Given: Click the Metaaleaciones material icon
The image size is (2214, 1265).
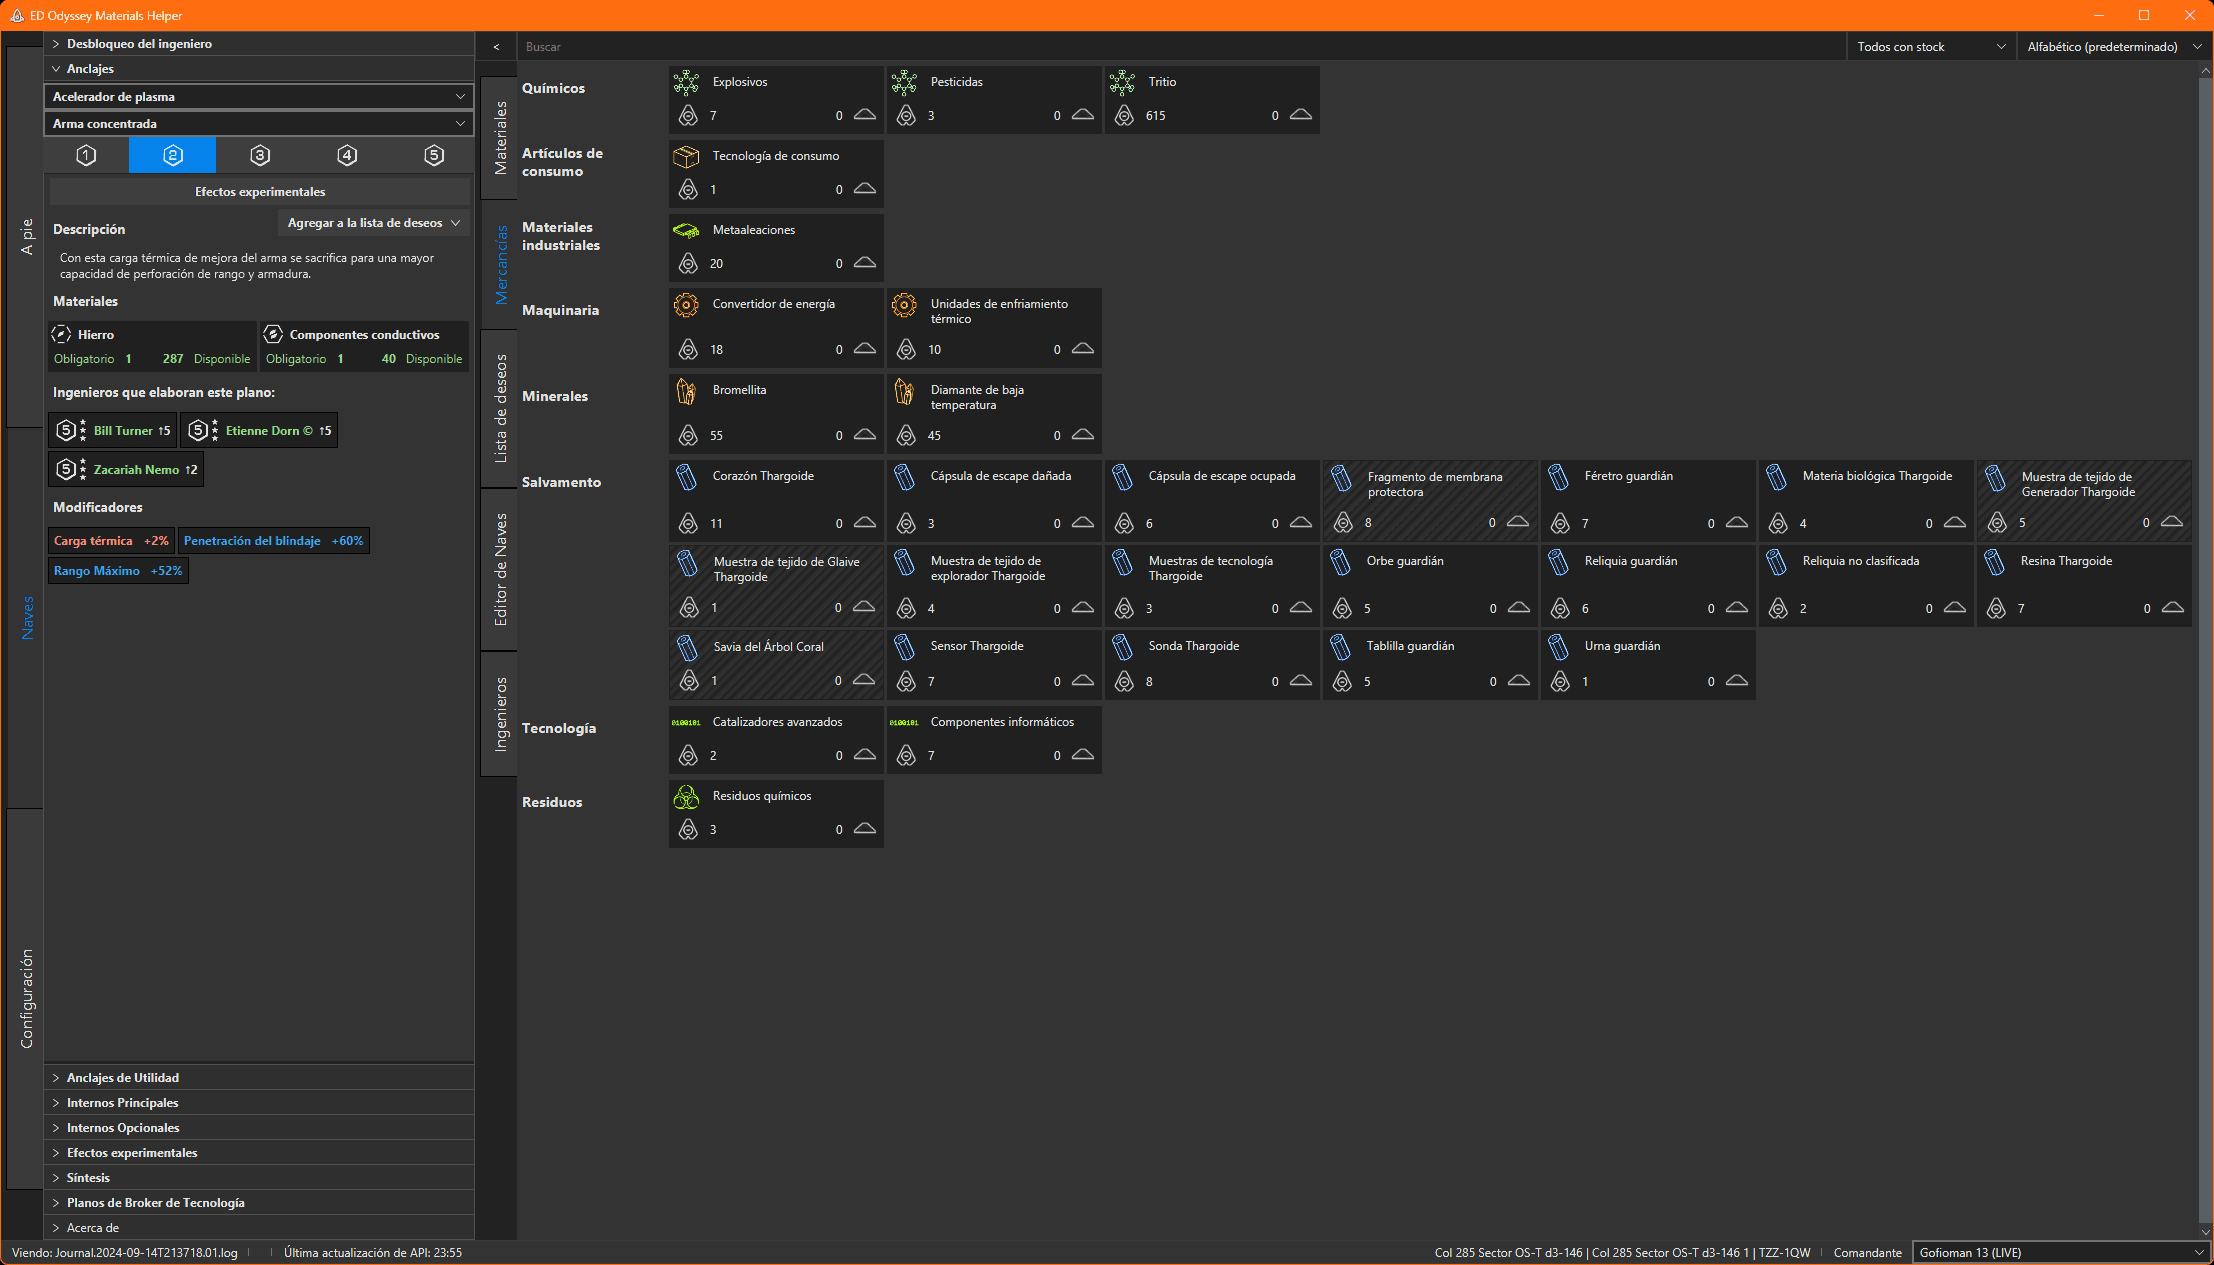Looking at the screenshot, I should click(686, 230).
